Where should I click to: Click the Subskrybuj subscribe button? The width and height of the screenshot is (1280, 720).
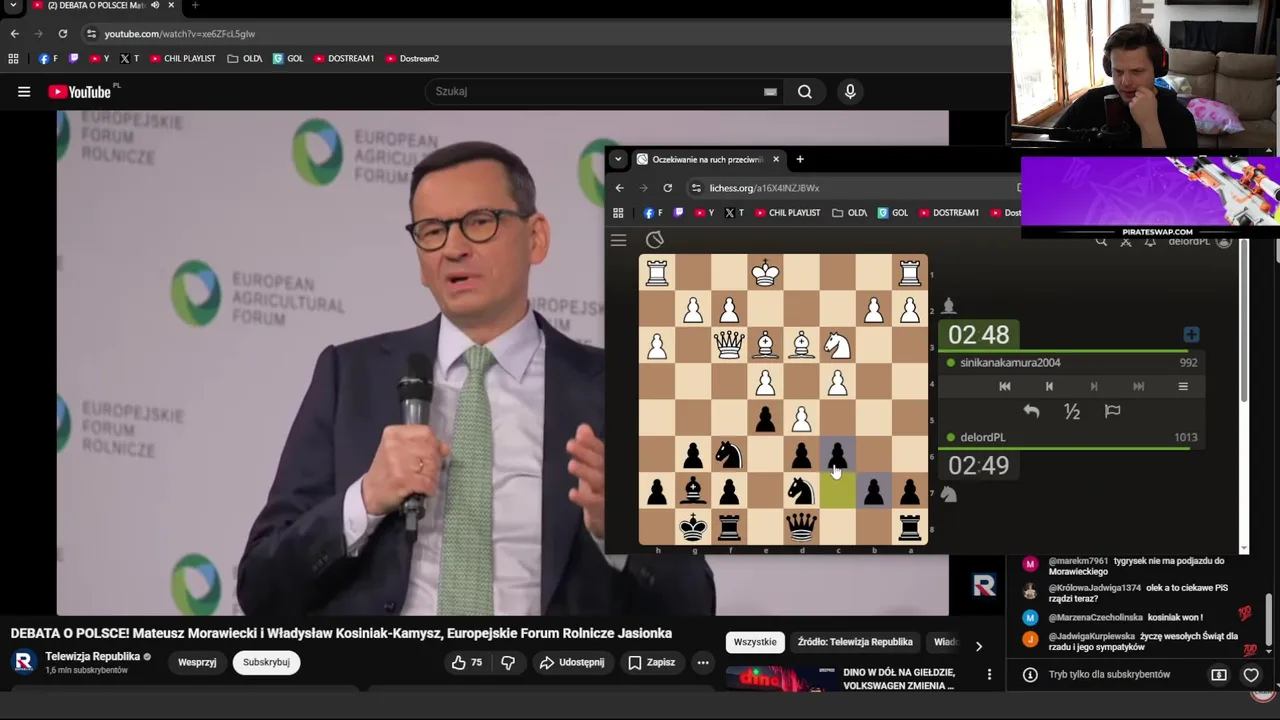[266, 662]
